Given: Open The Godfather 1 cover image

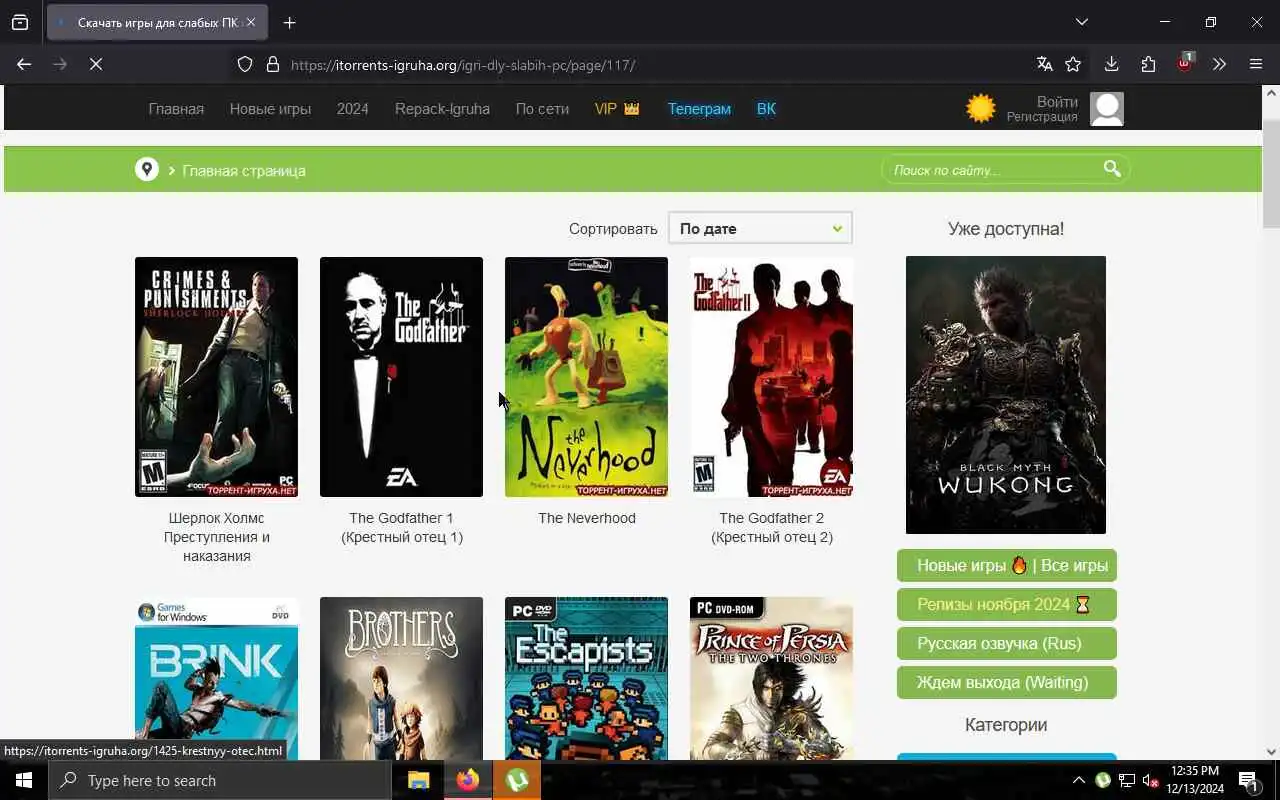Looking at the screenshot, I should coord(401,377).
